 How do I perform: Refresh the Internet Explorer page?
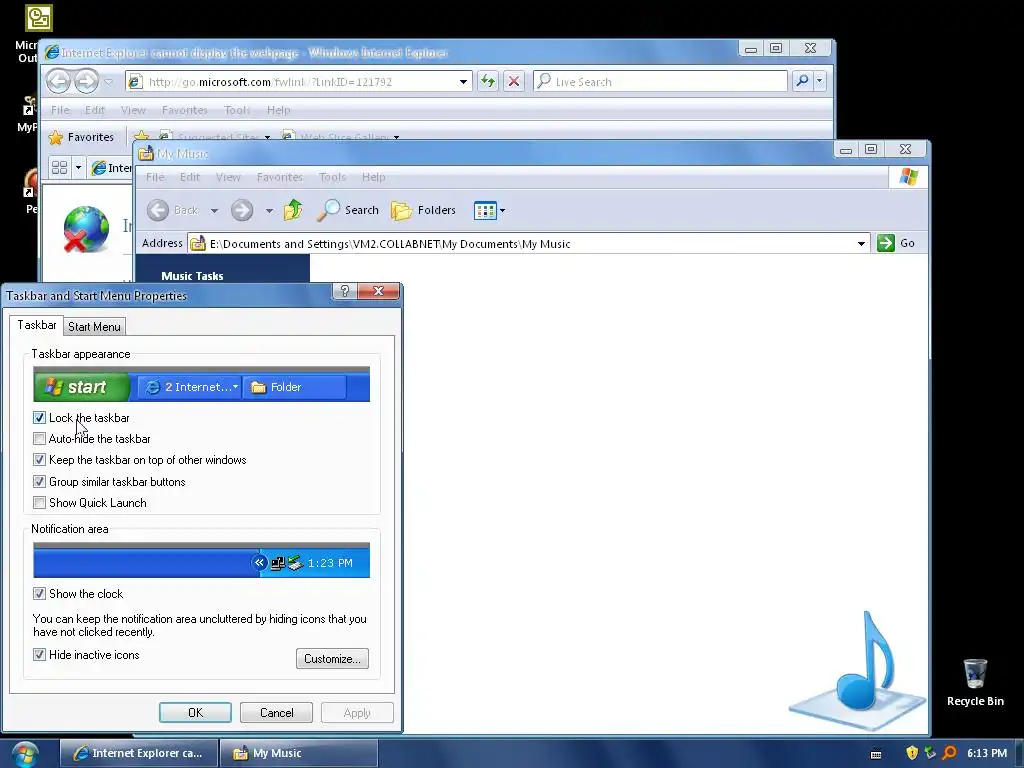tap(488, 82)
